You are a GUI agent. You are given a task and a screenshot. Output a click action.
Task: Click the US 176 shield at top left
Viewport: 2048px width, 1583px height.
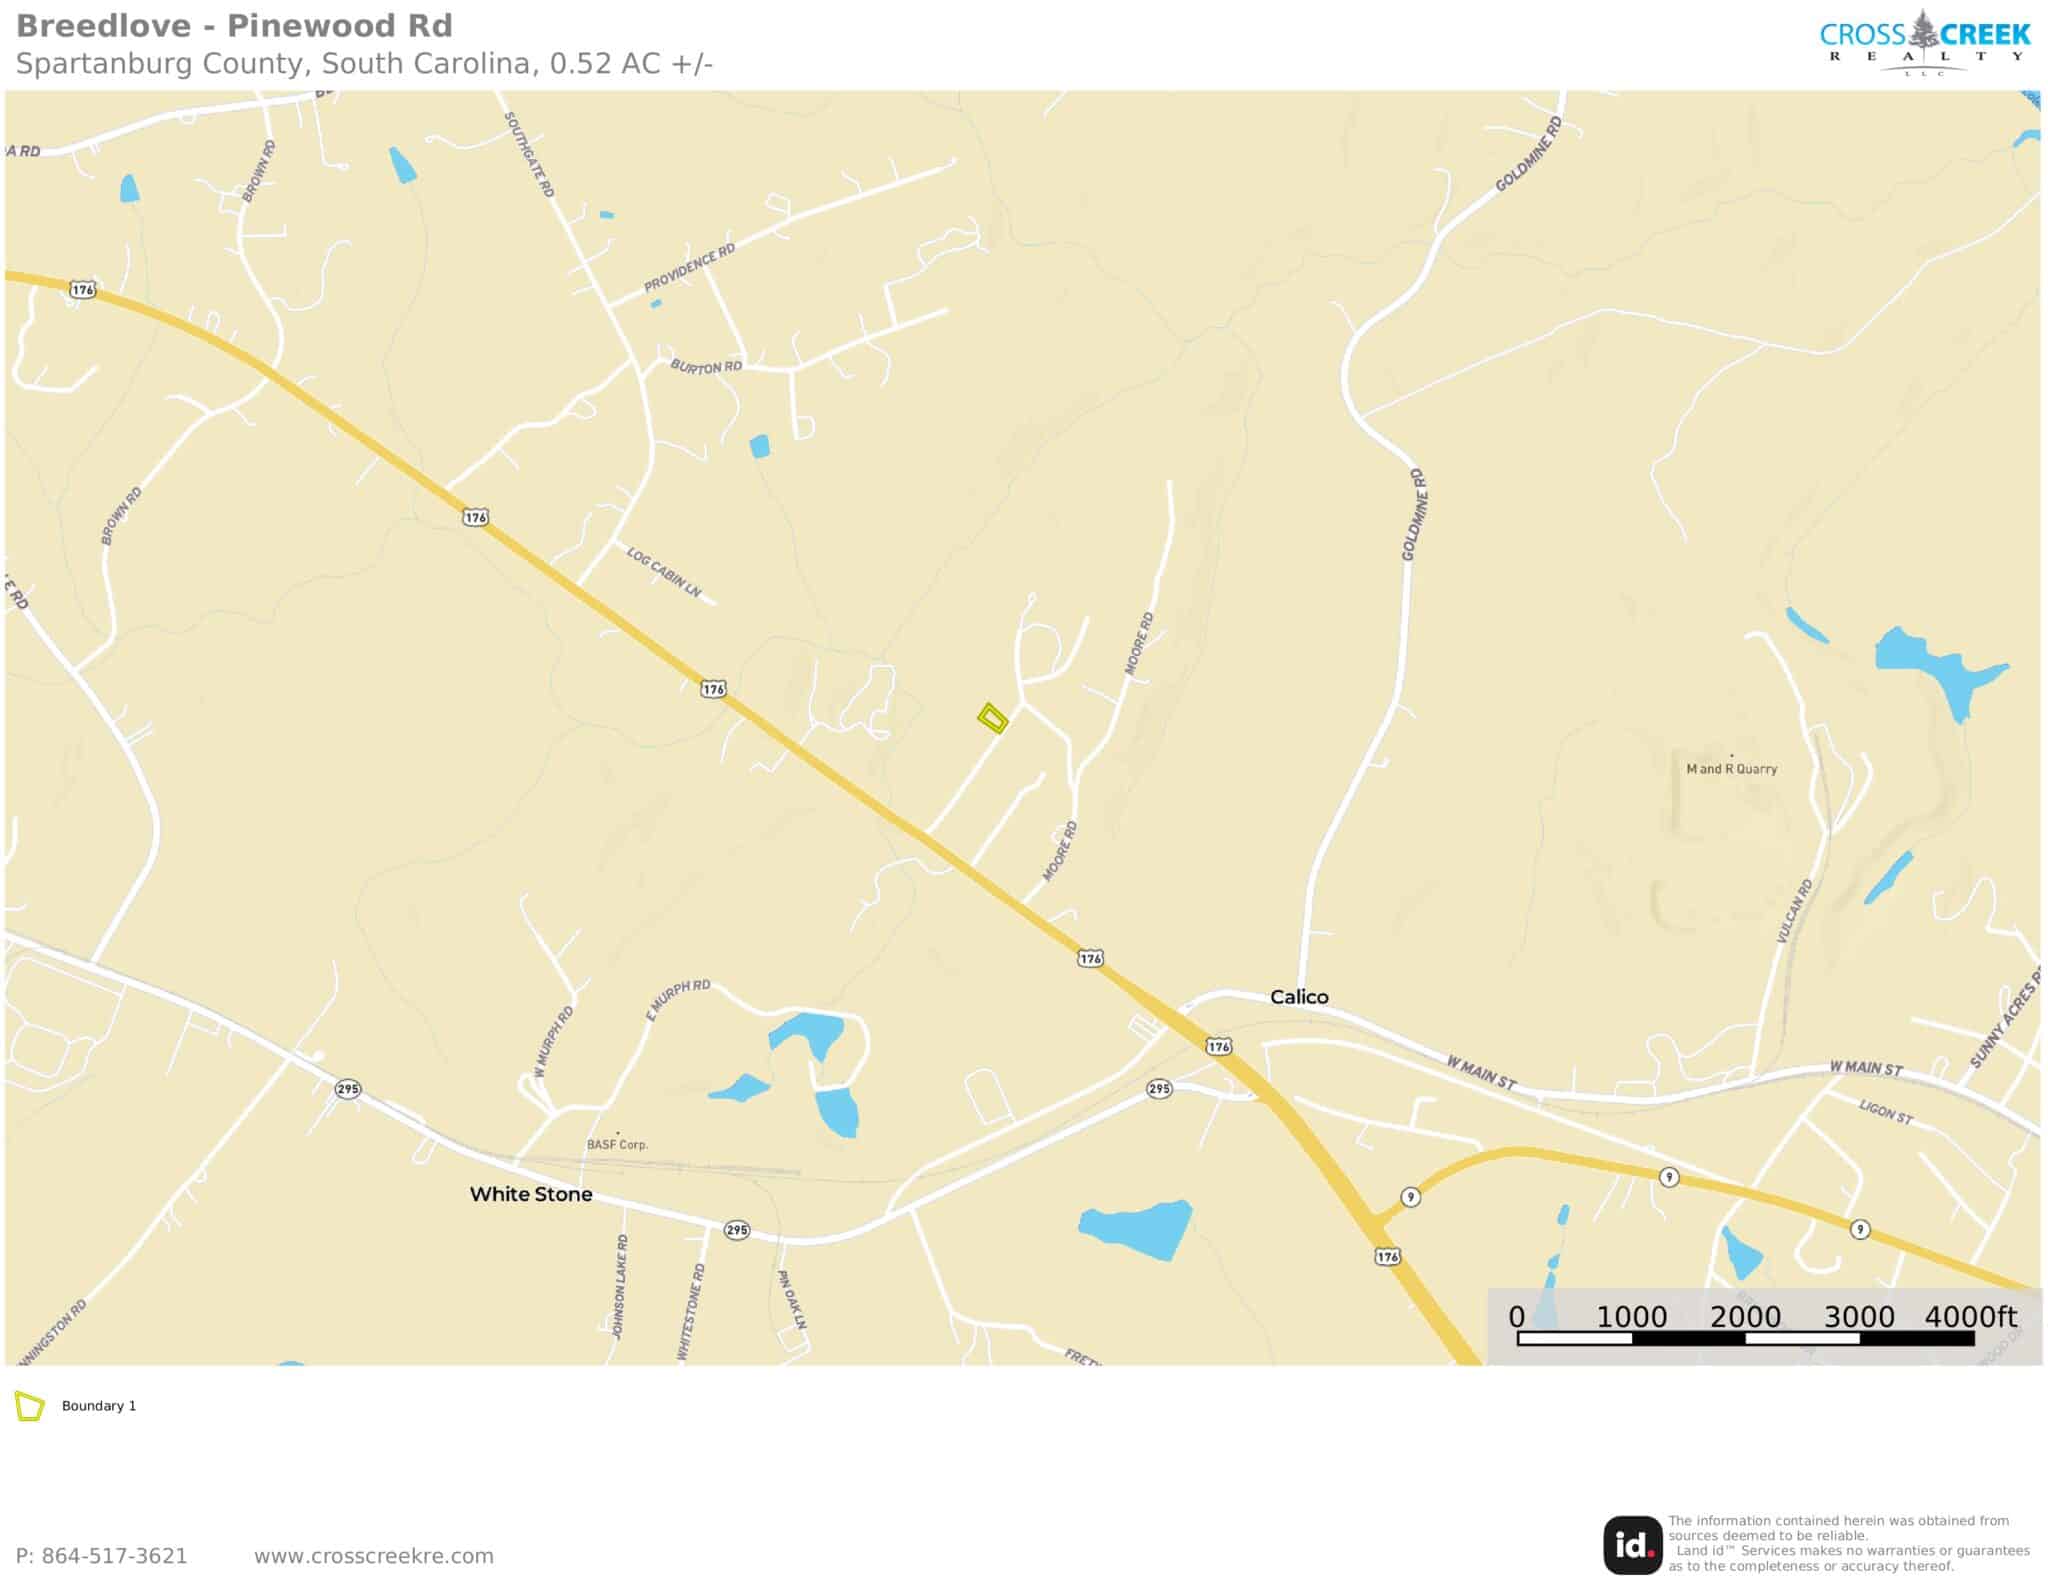[x=82, y=290]
